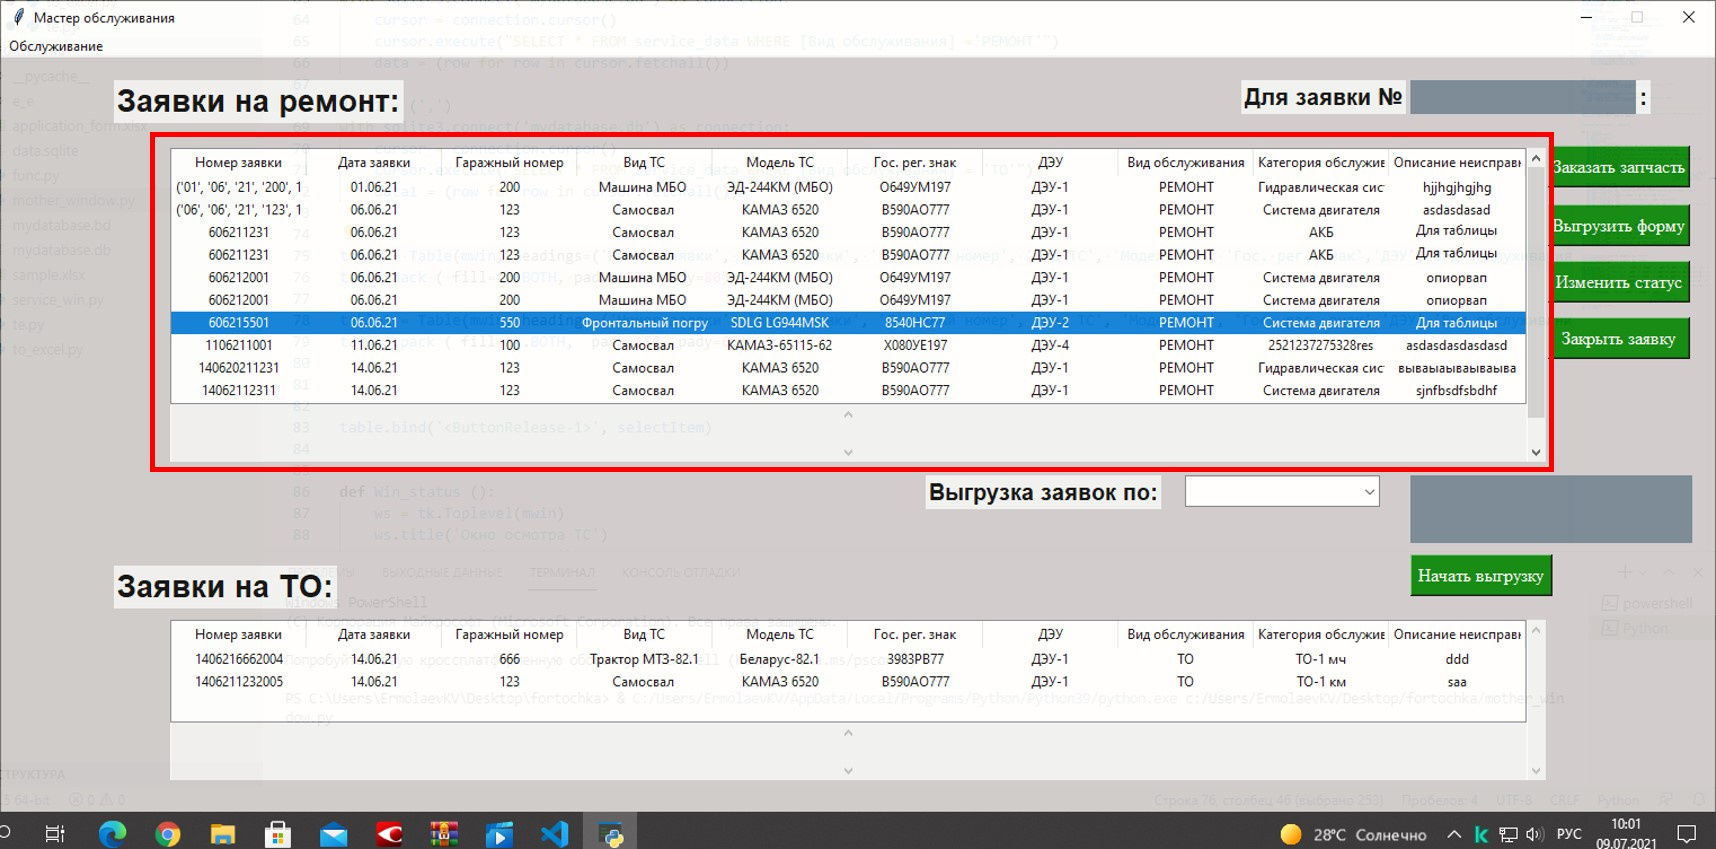Click the Выгрузить форму button
This screenshot has height=849, width=1716.
(1618, 225)
